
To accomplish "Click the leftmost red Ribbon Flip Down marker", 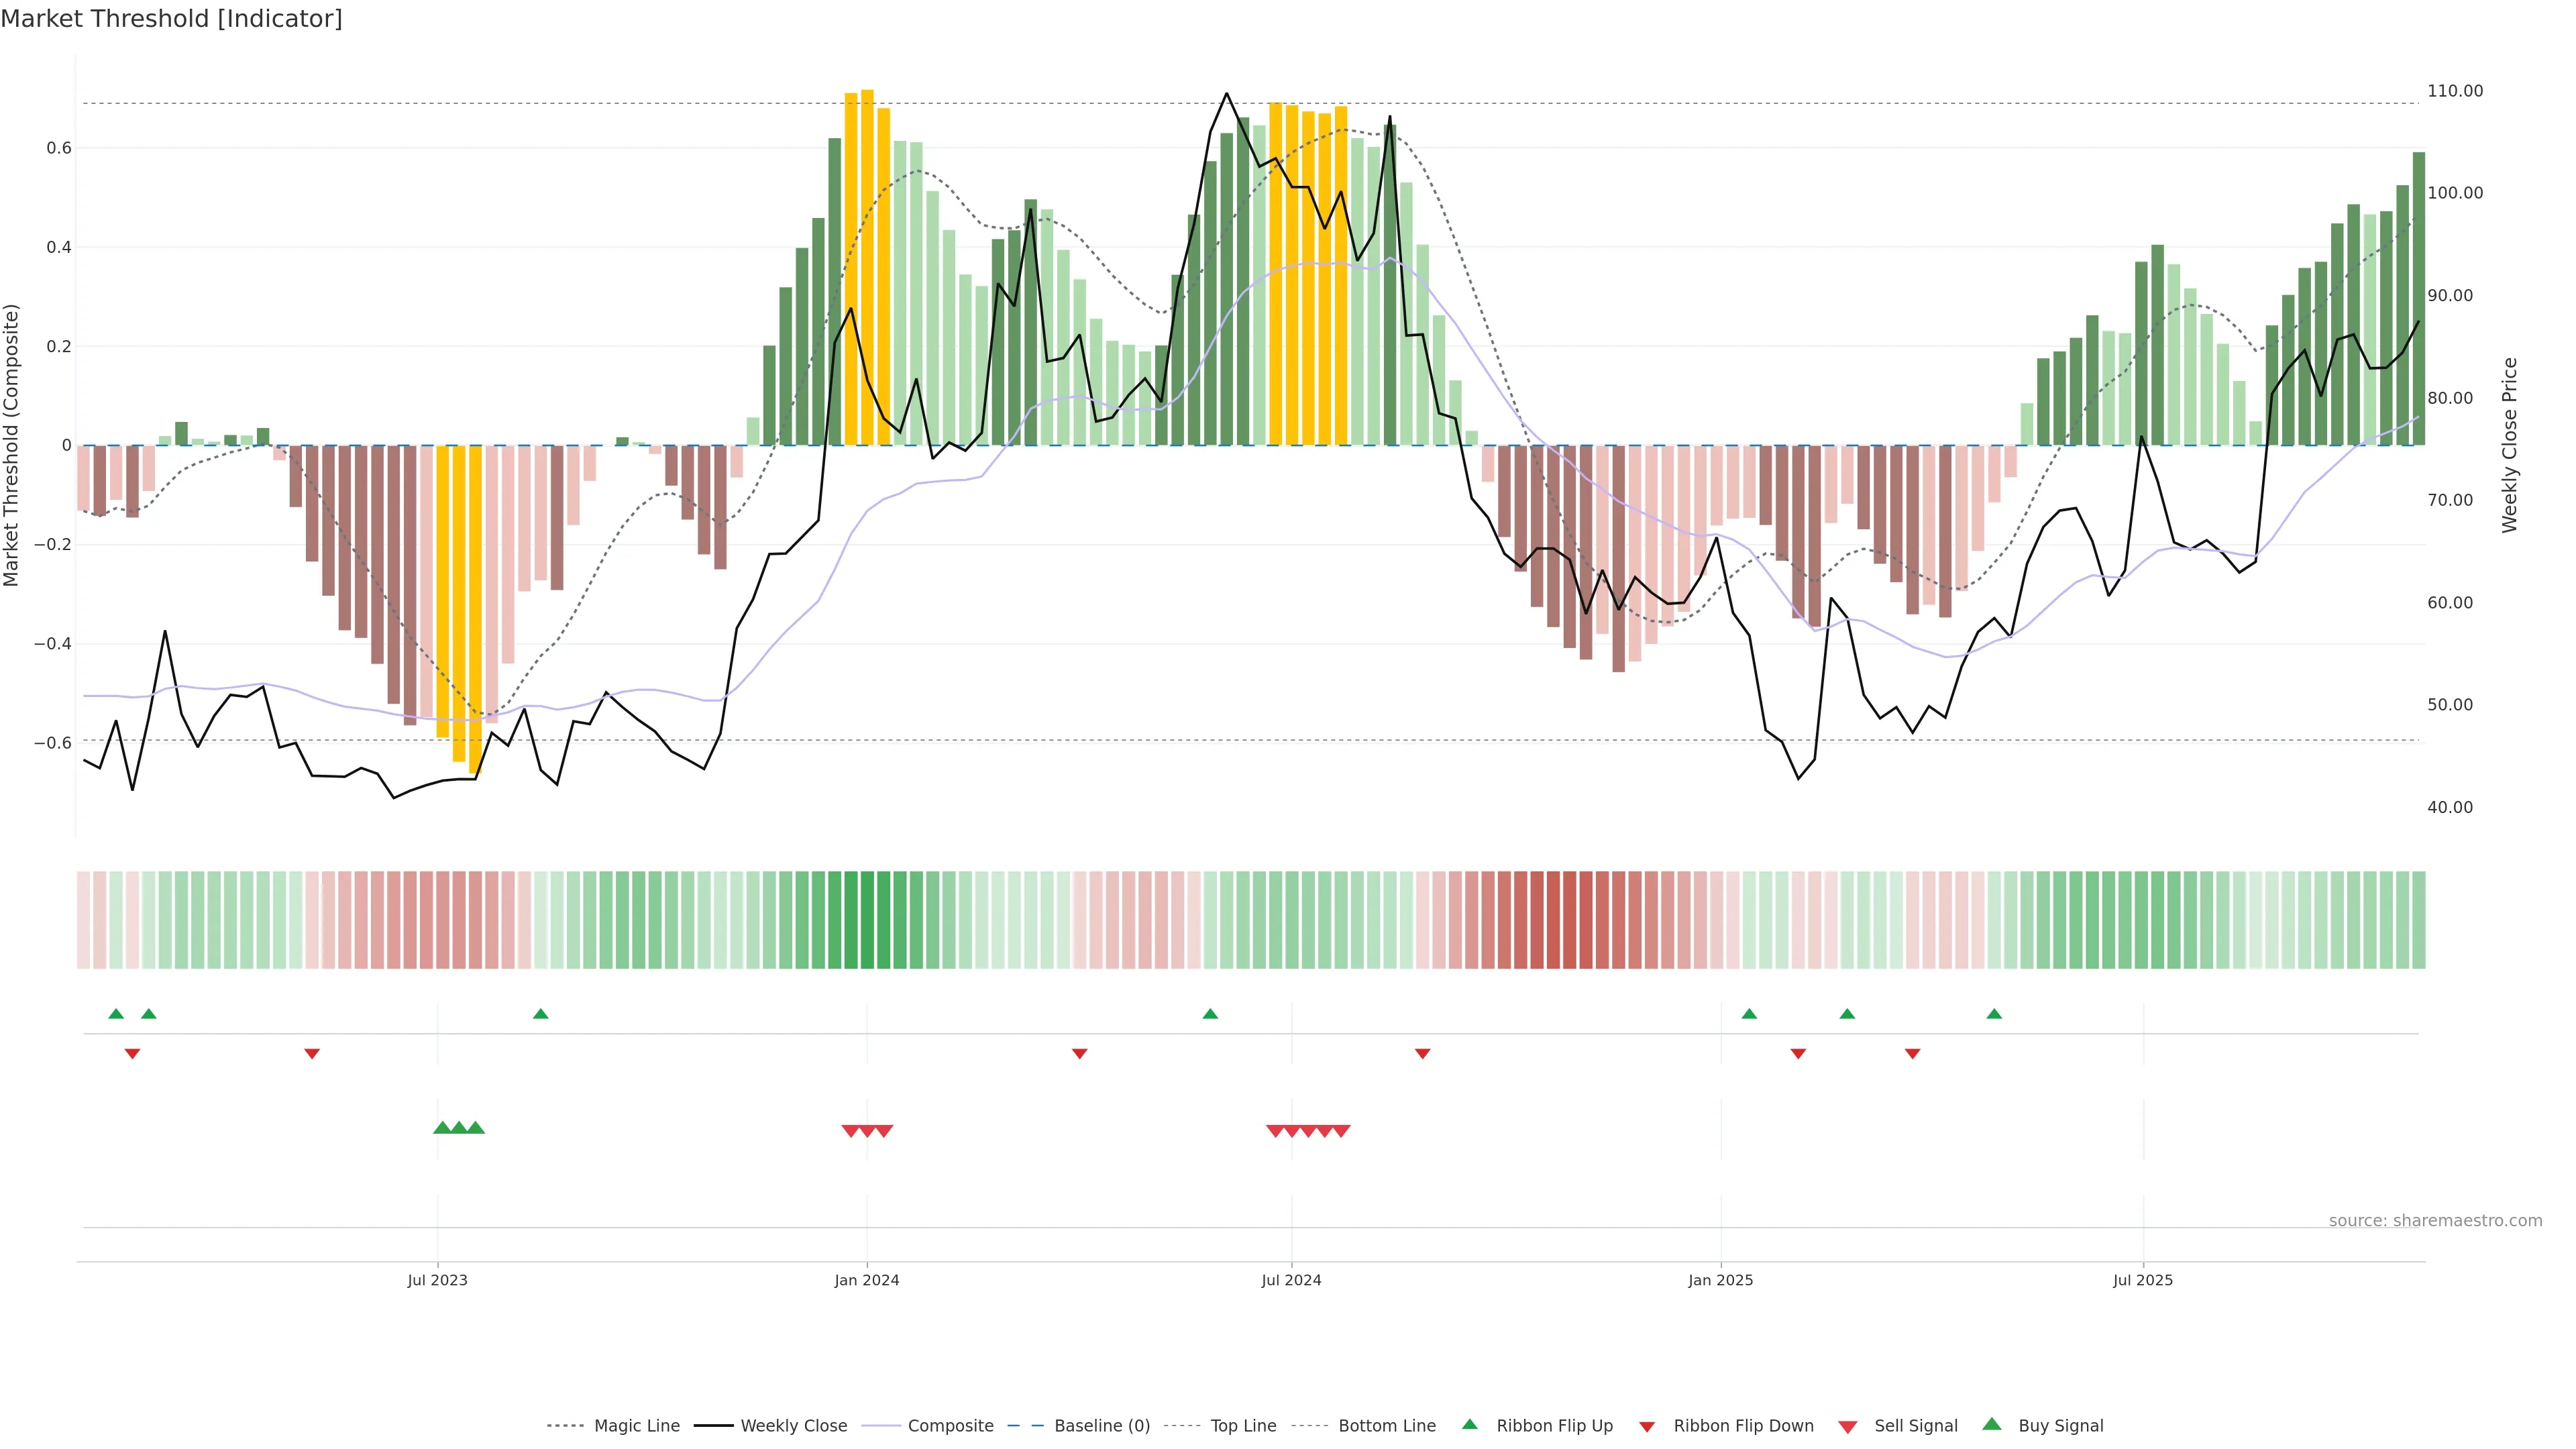I will pos(132,1053).
